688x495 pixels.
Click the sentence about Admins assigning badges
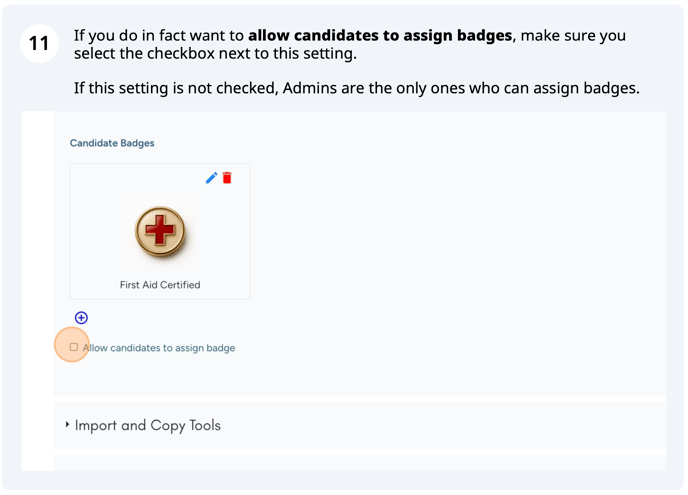[356, 88]
